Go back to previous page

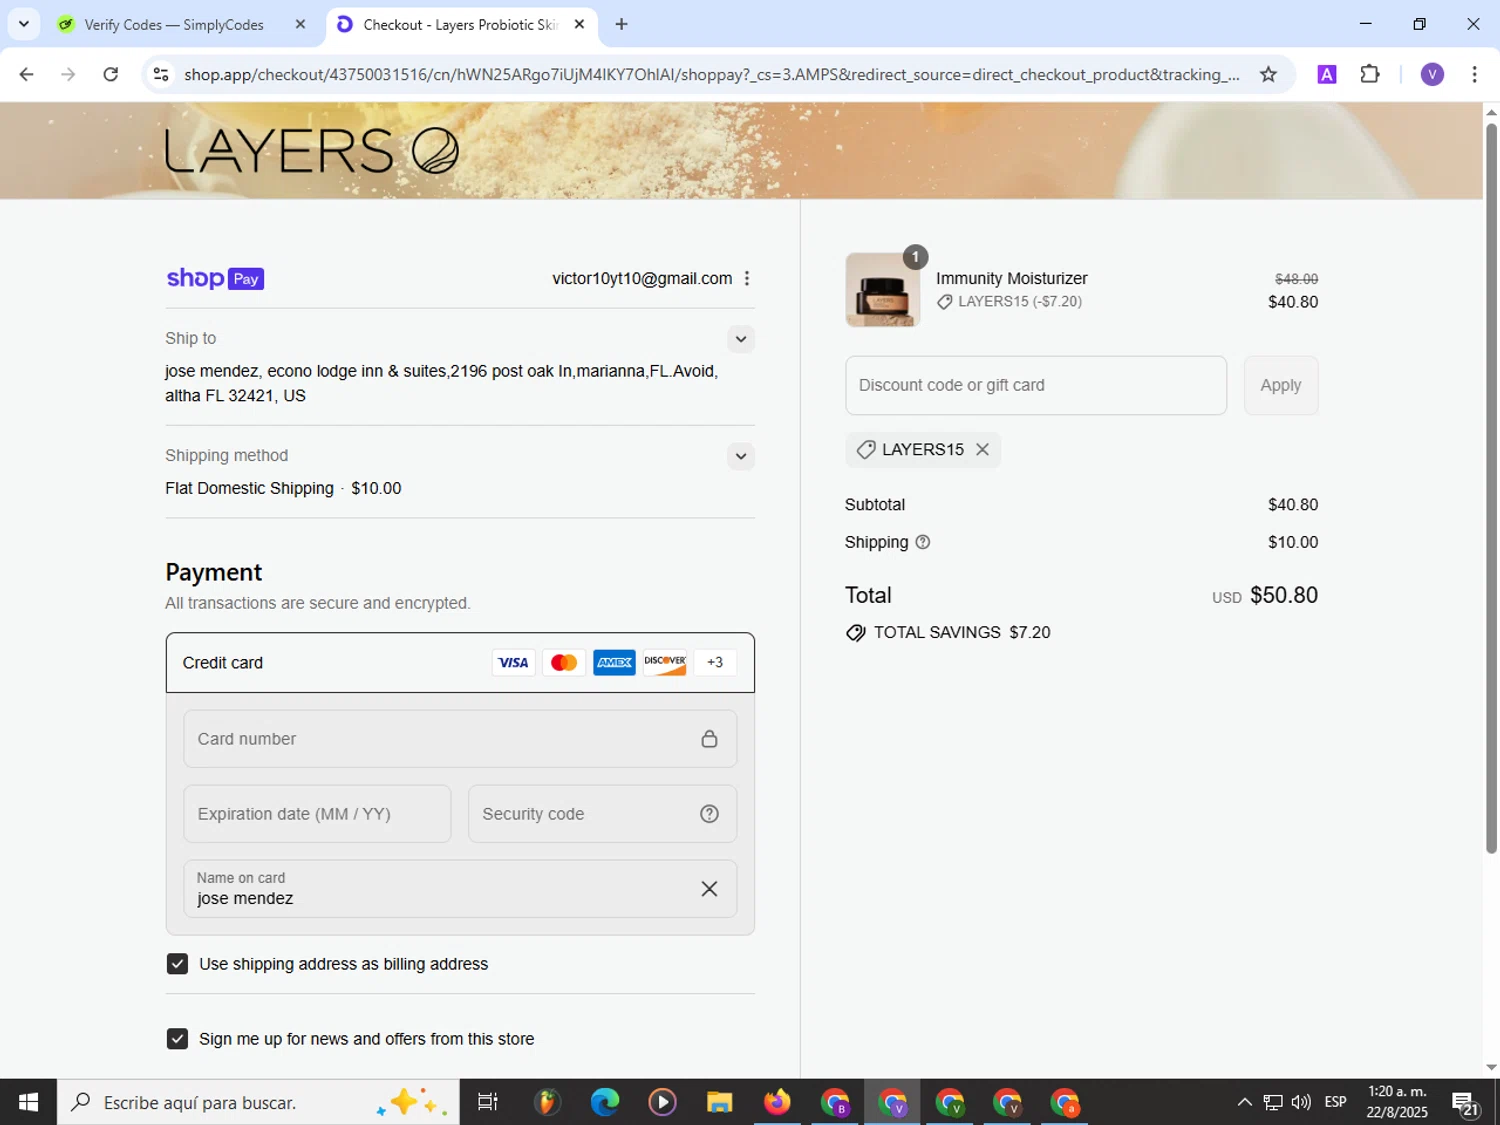tap(27, 74)
